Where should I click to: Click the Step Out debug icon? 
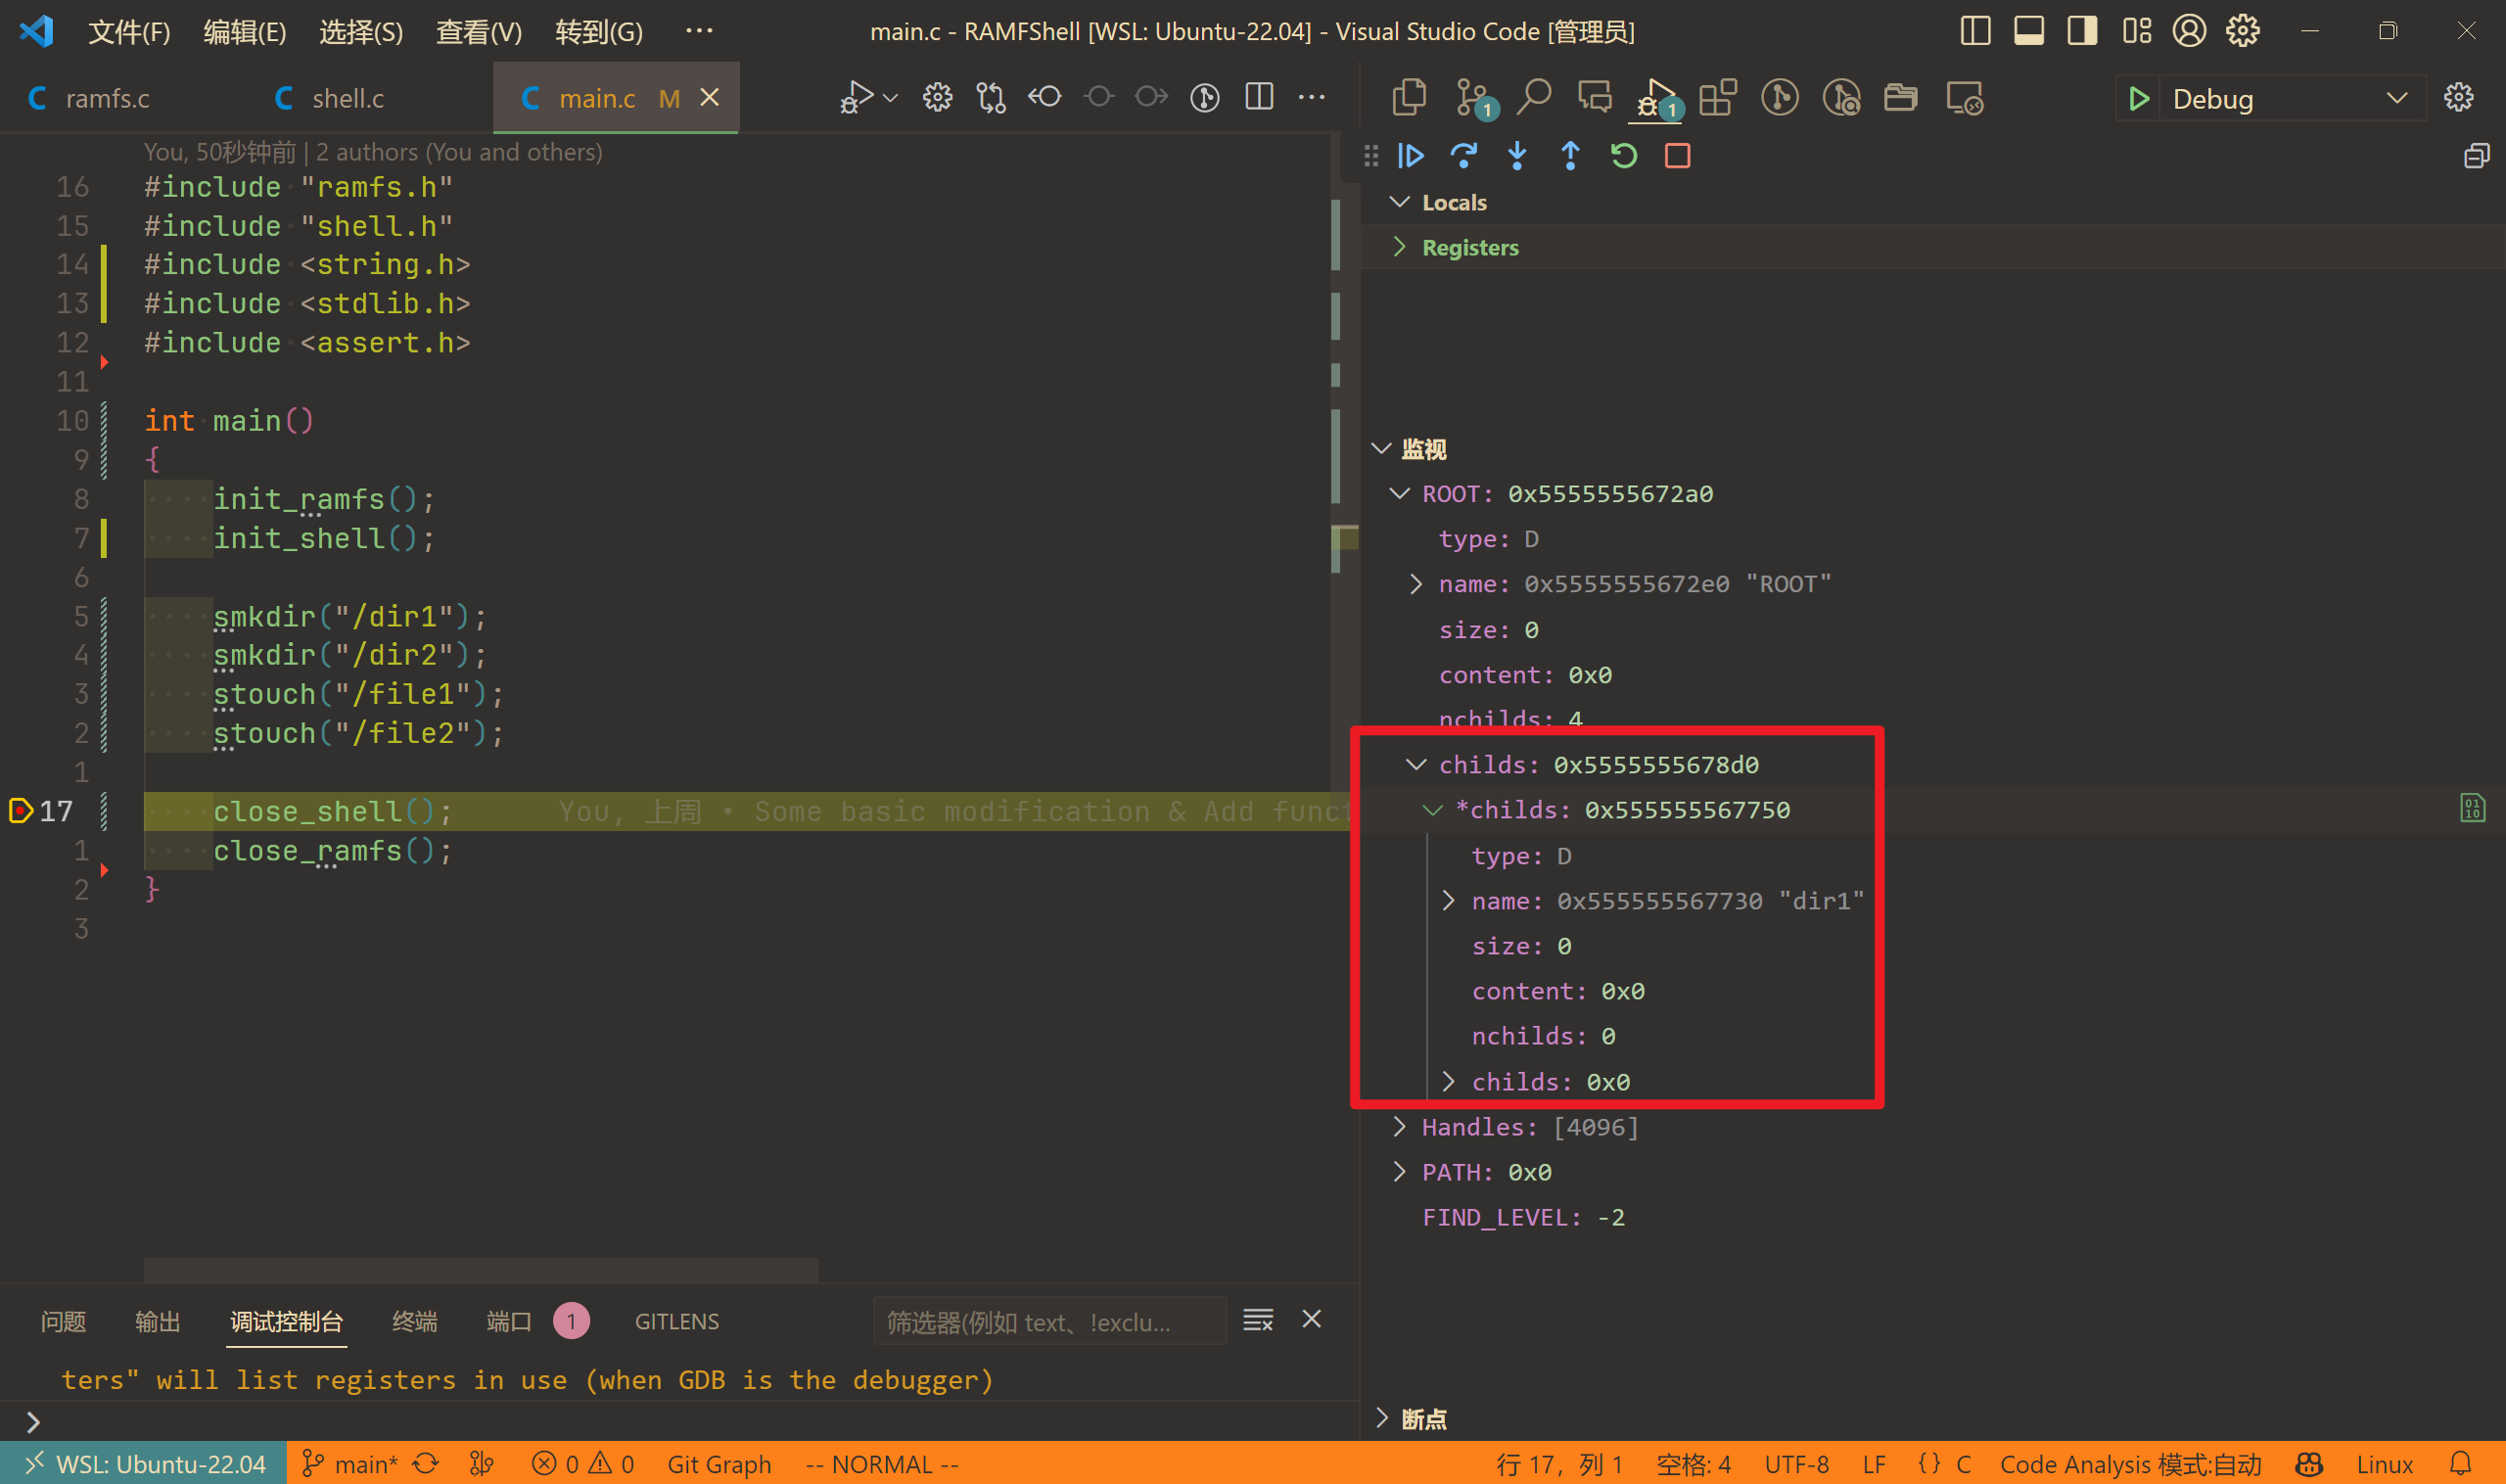pyautogui.click(x=1570, y=156)
